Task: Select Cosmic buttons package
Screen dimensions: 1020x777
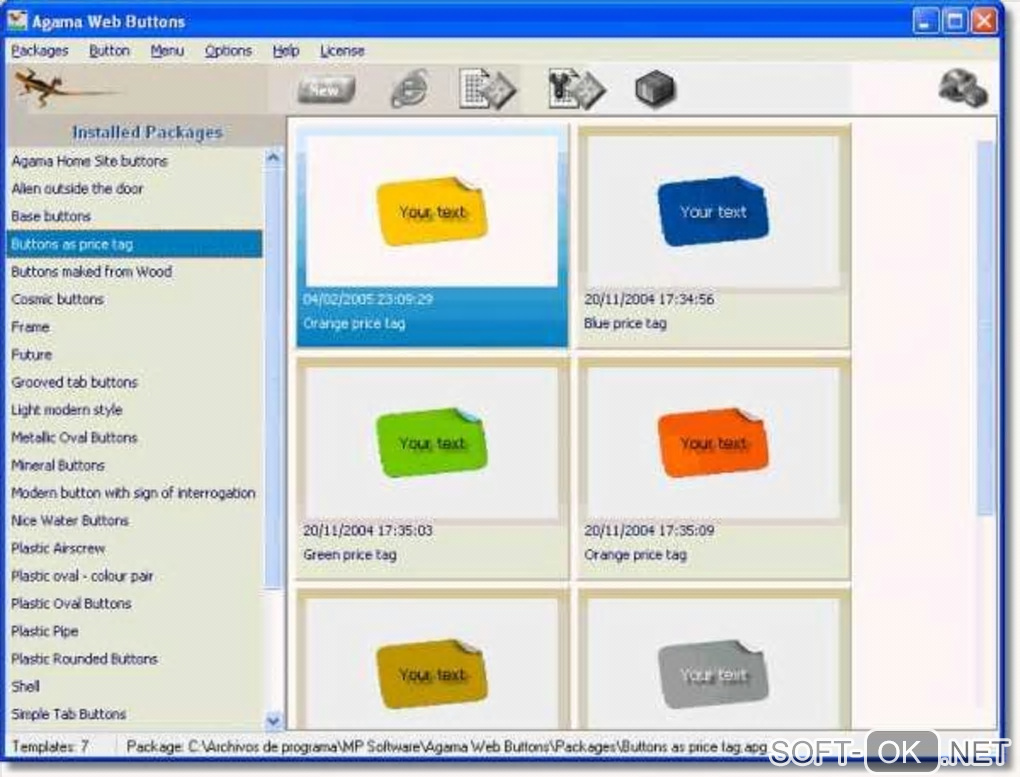Action: pos(135,299)
